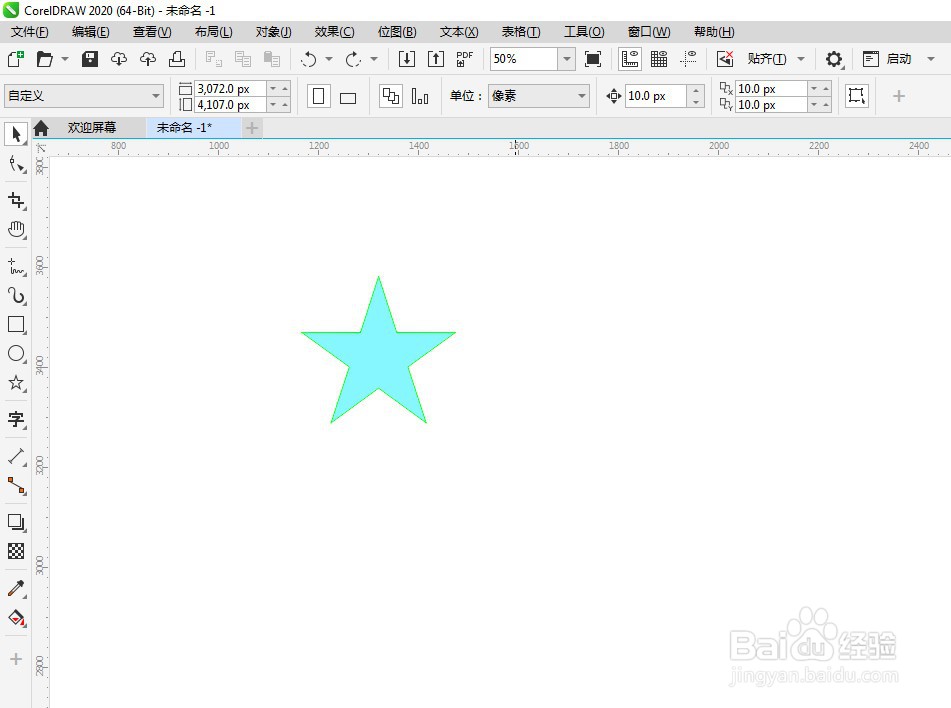951x708 pixels.
Task: Select the Text tool
Action: coord(16,419)
